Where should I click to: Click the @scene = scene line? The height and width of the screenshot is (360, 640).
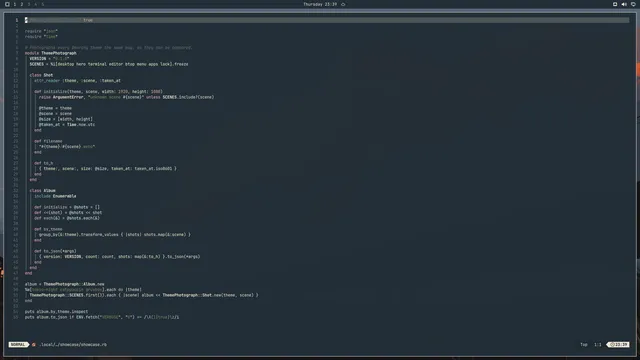coord(55,113)
